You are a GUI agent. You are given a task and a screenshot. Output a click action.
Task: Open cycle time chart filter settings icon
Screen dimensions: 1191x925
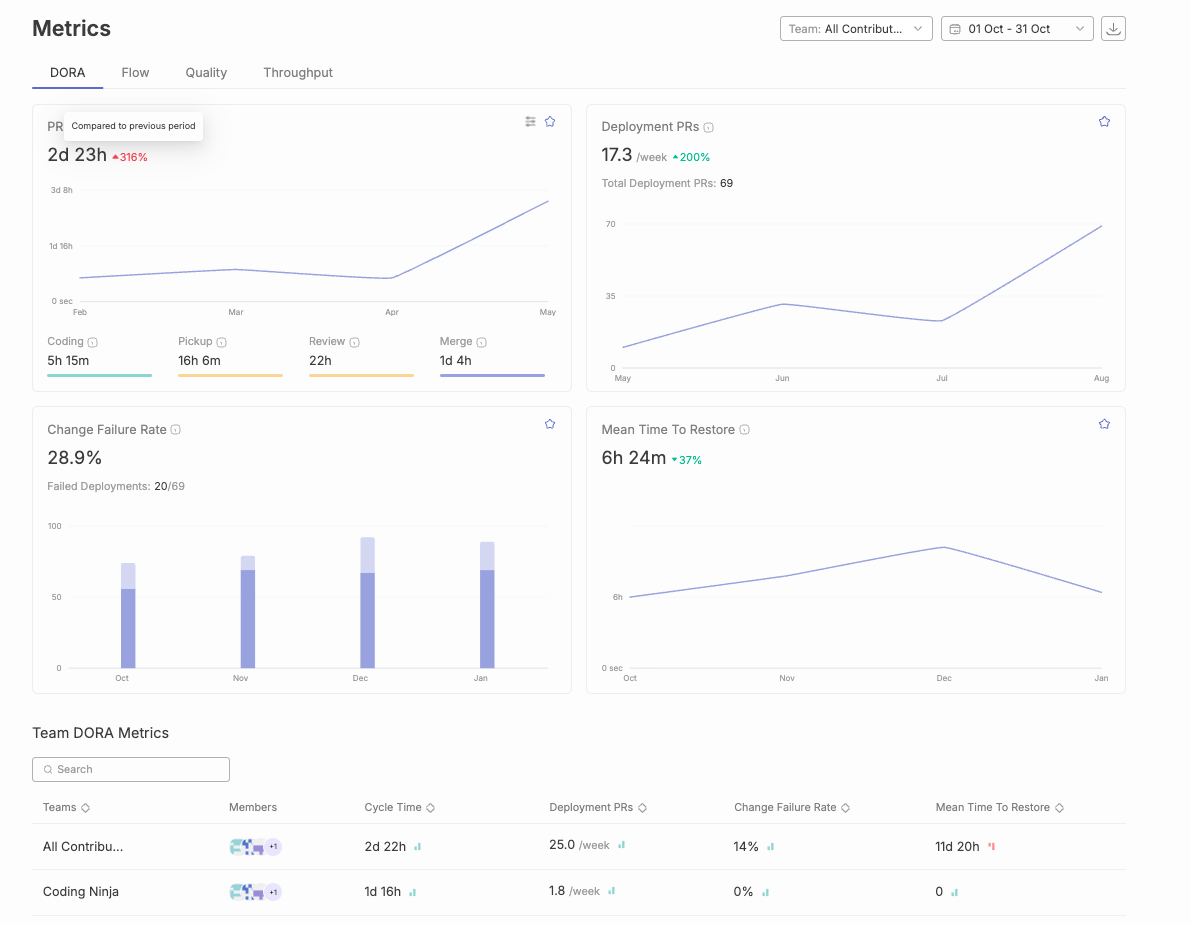click(x=530, y=122)
